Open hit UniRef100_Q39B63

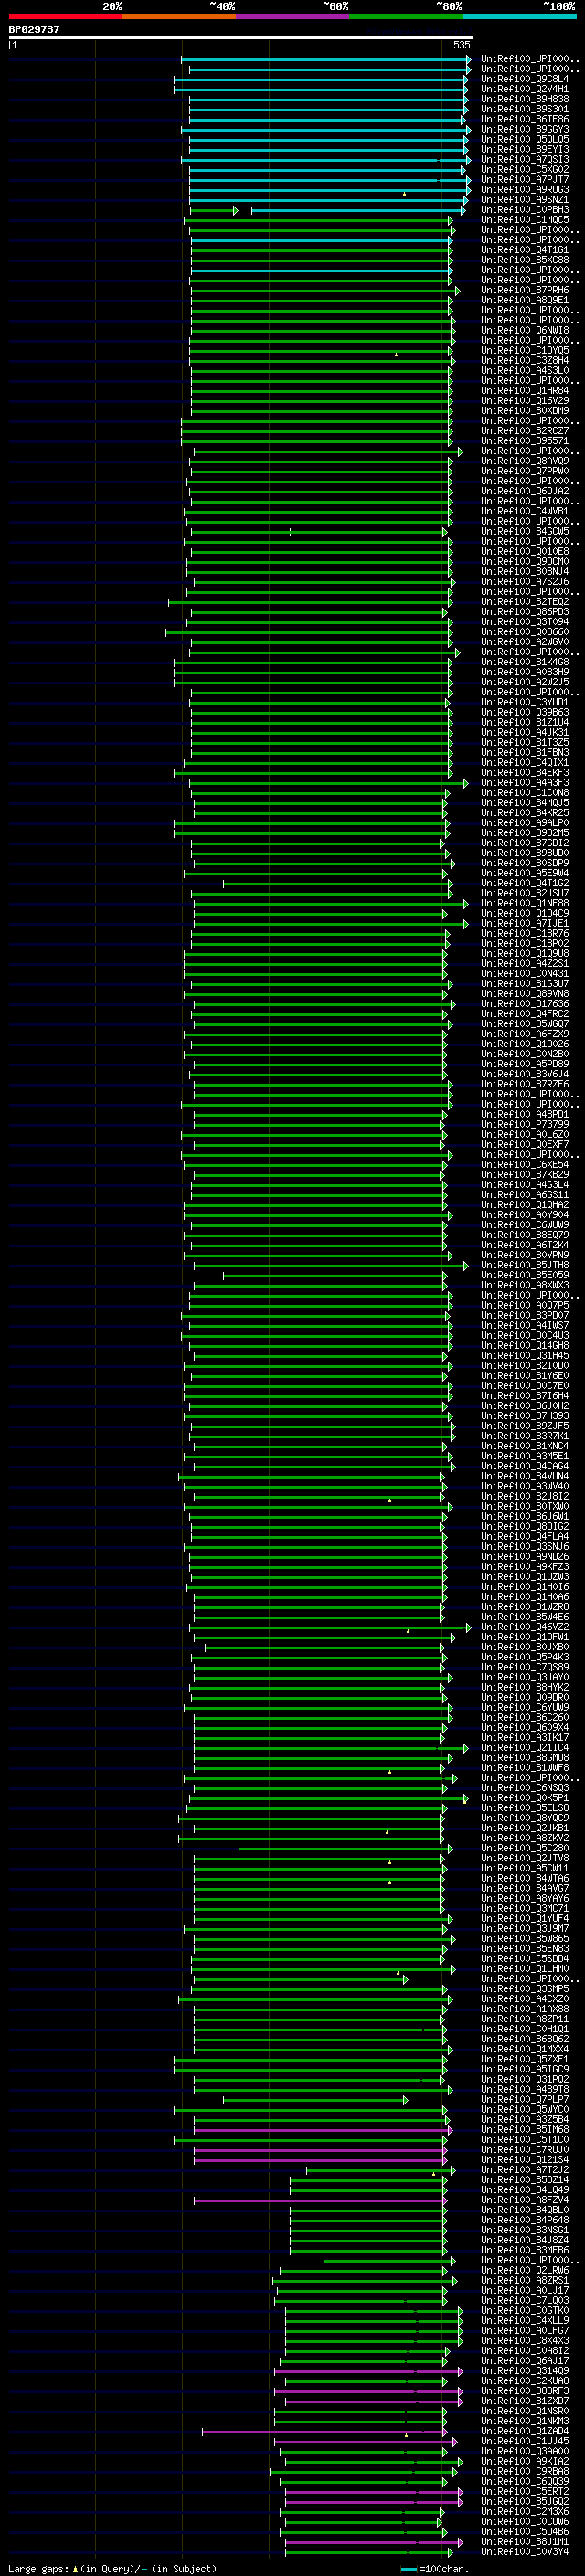click(524, 712)
